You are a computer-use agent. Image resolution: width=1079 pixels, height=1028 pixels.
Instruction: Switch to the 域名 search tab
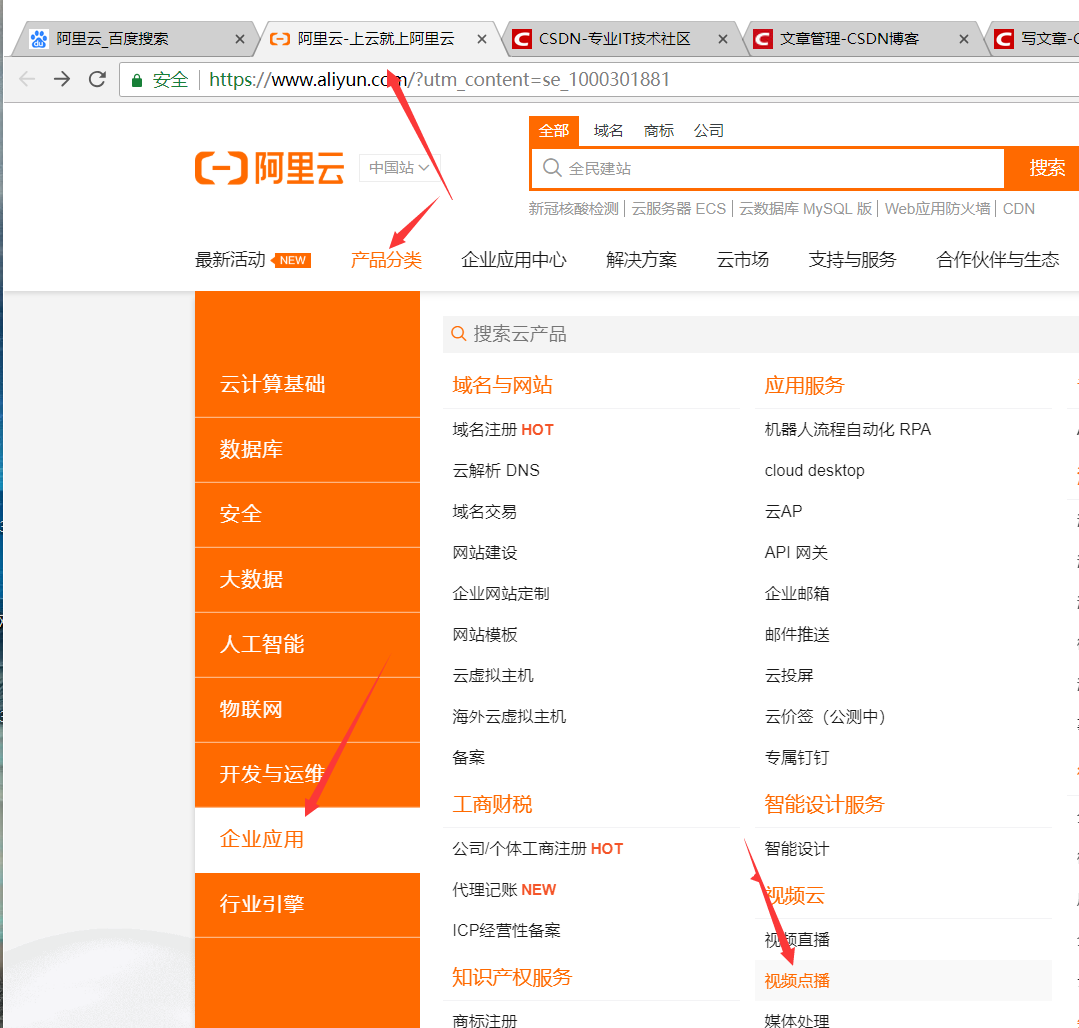click(610, 130)
